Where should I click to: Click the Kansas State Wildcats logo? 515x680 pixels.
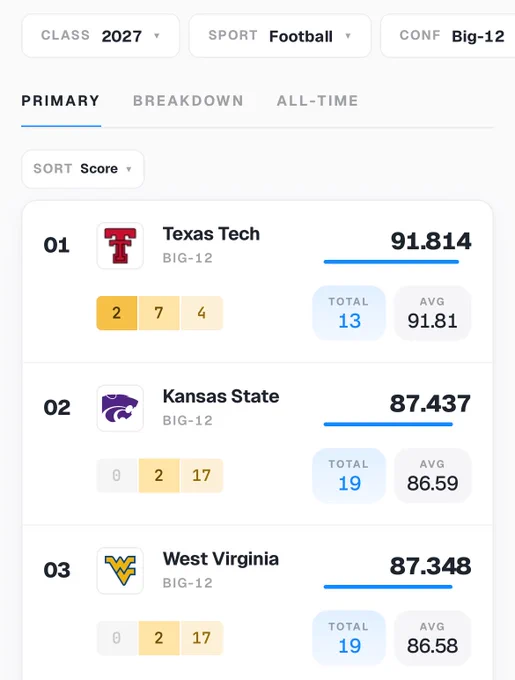click(x=120, y=408)
